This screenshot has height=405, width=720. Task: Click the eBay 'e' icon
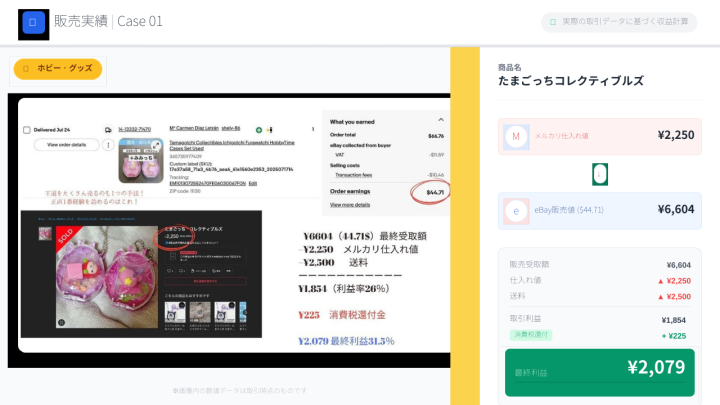pos(516,211)
